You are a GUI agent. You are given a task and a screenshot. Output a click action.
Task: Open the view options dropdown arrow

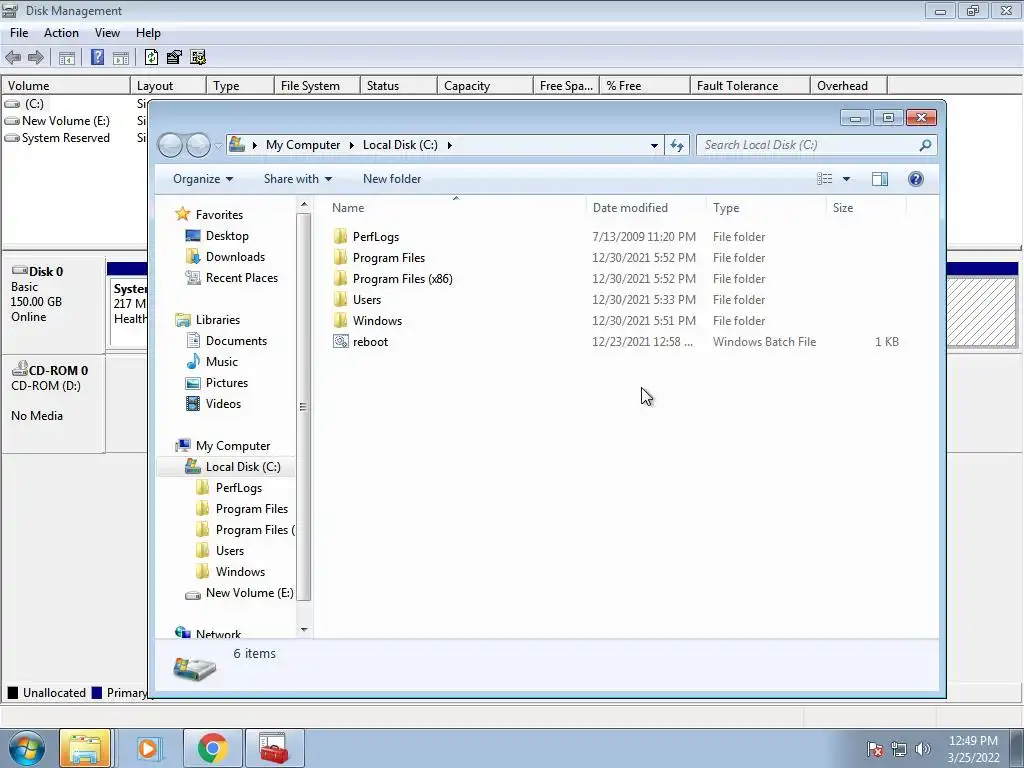click(x=846, y=179)
